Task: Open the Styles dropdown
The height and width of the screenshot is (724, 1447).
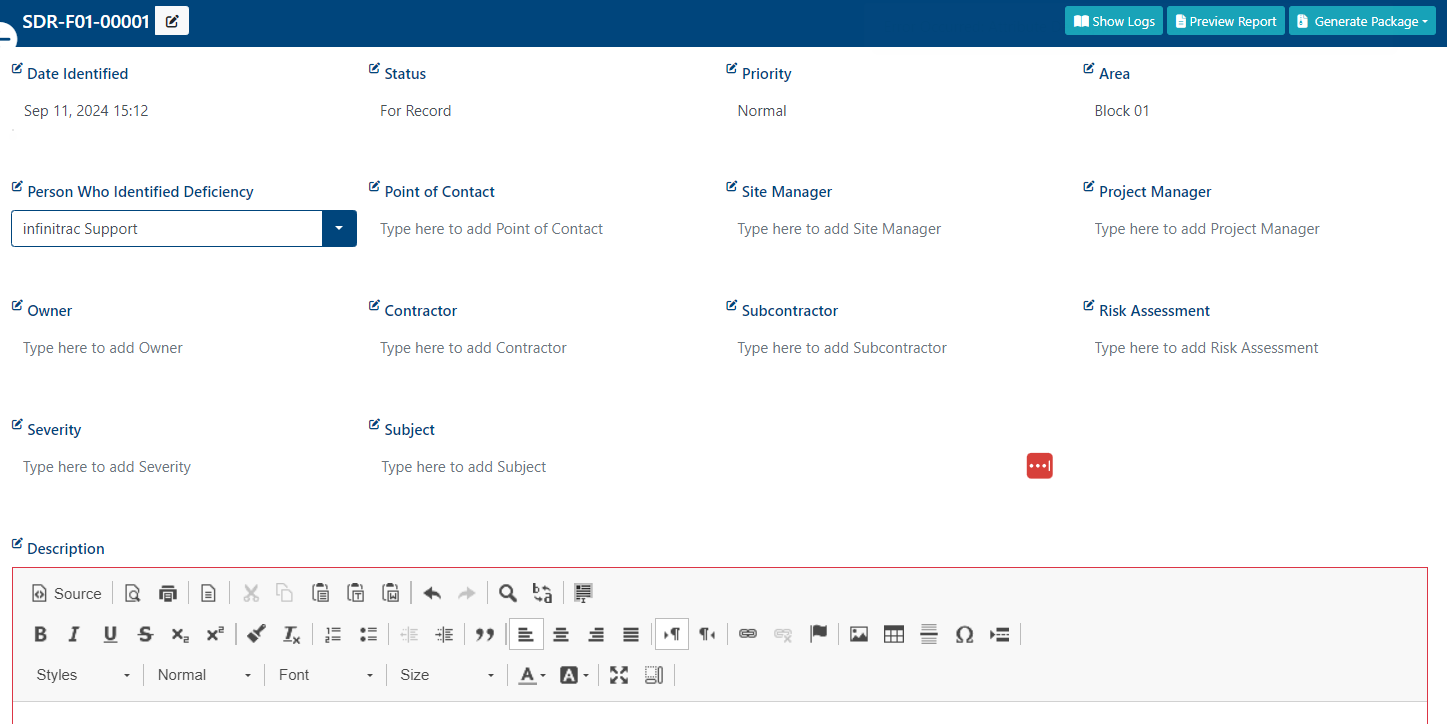Action: pos(83,675)
